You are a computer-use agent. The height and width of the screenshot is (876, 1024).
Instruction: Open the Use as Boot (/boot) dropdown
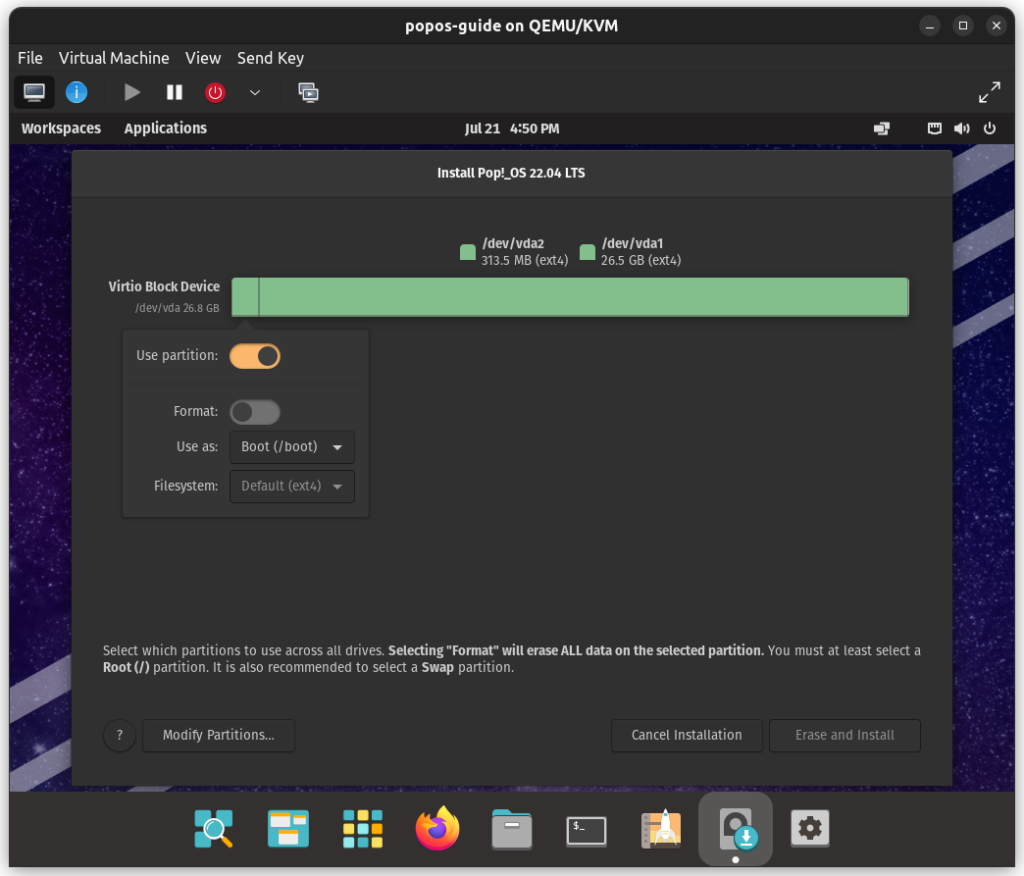tap(292, 447)
